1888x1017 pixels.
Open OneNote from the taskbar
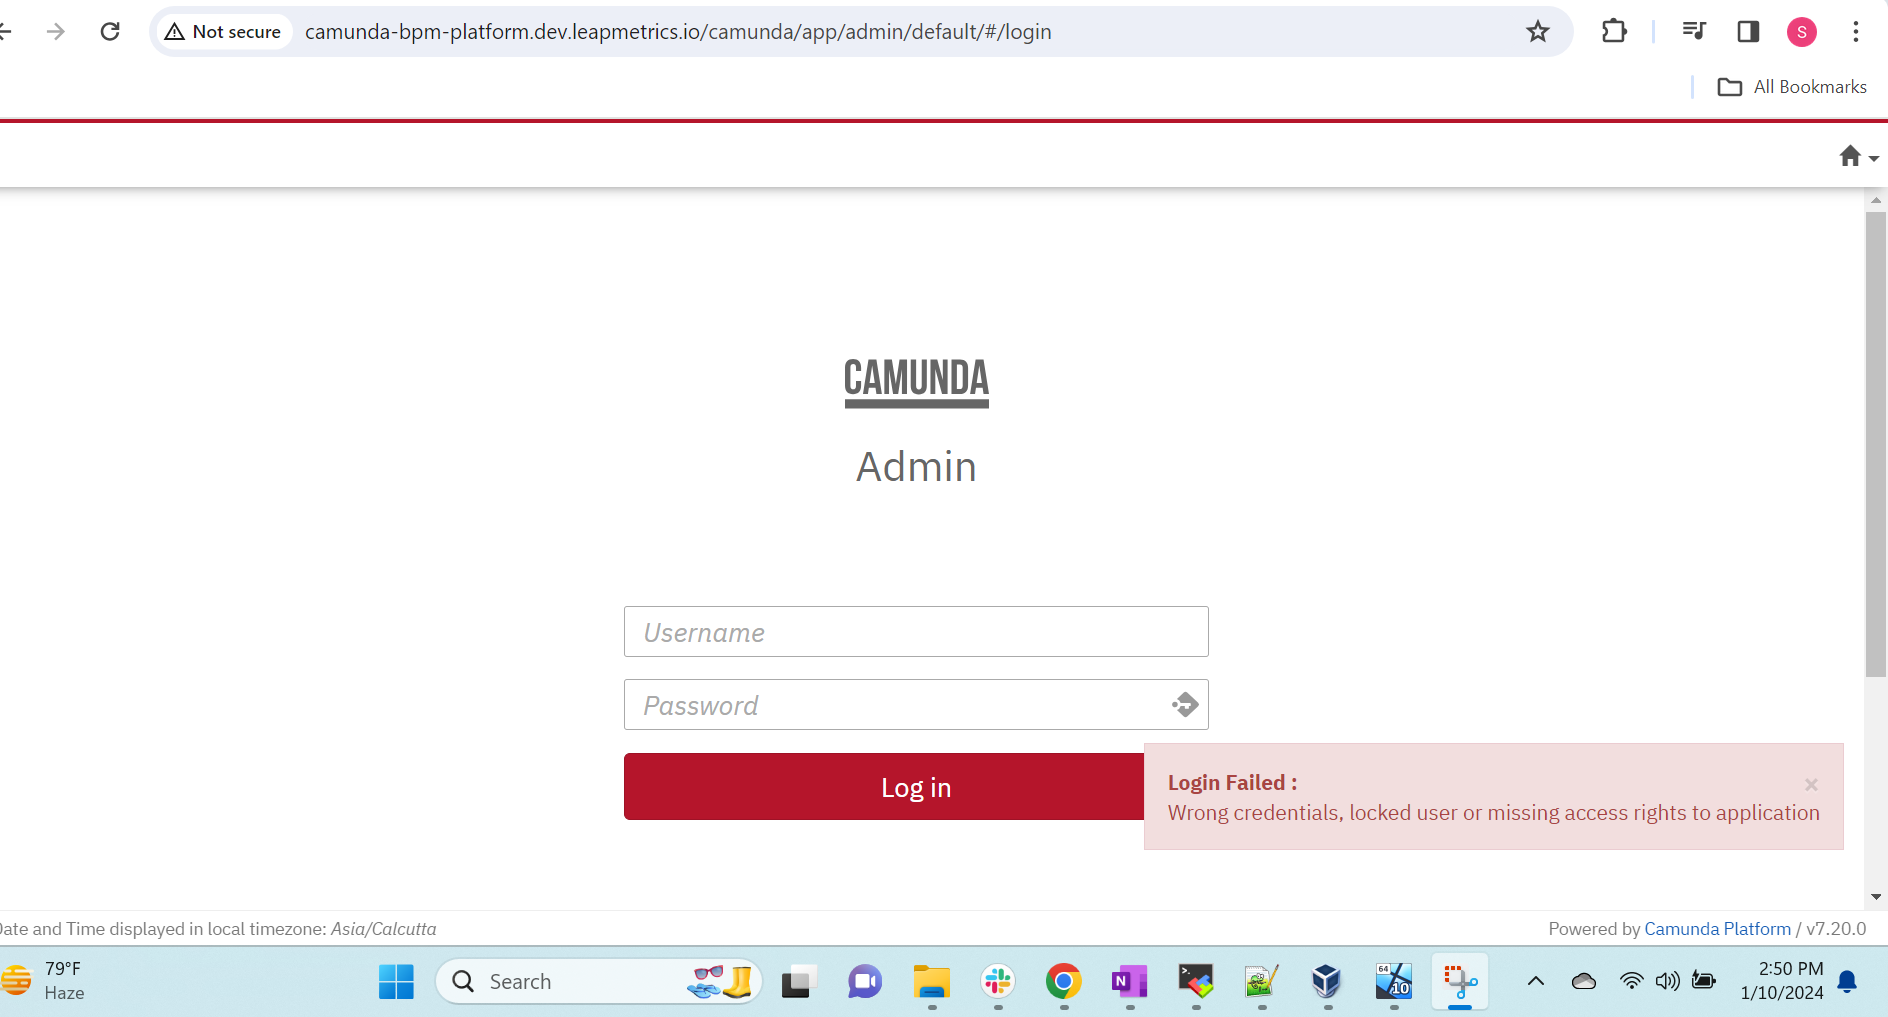point(1130,982)
